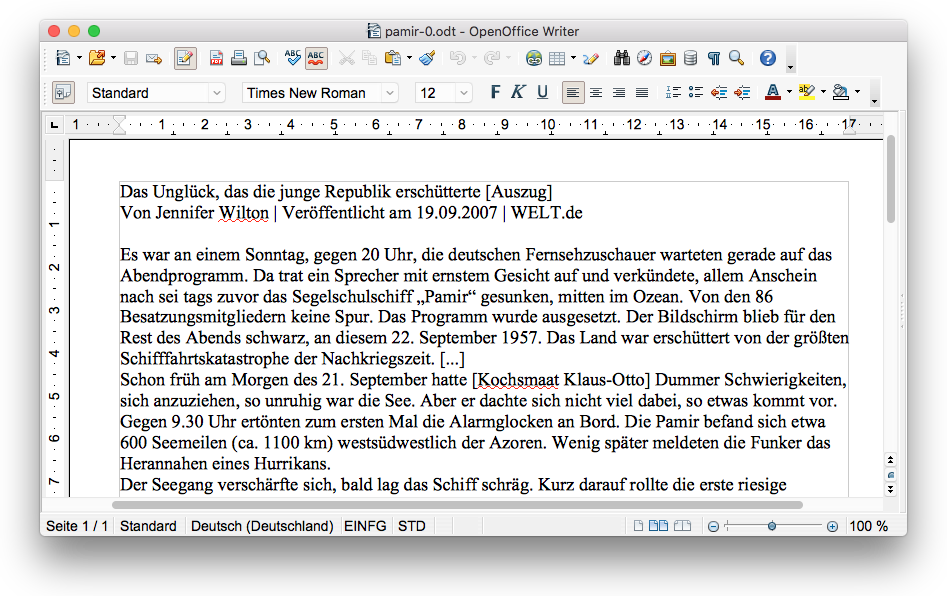Toggle Italic (K) formatting
Viewport: 947px width, 596px height.
click(x=518, y=92)
